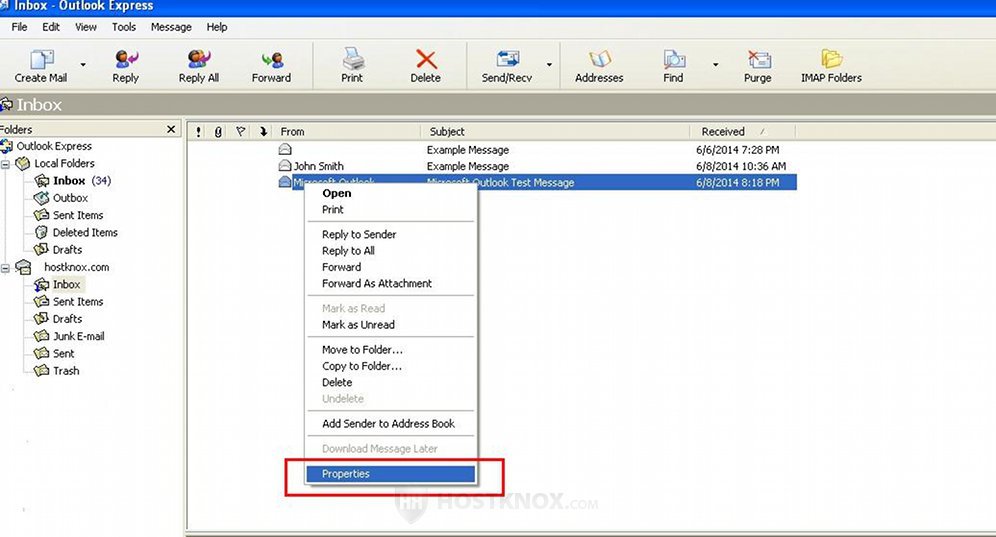
Task: Click envelope icon of John Smith message
Action: (285, 166)
